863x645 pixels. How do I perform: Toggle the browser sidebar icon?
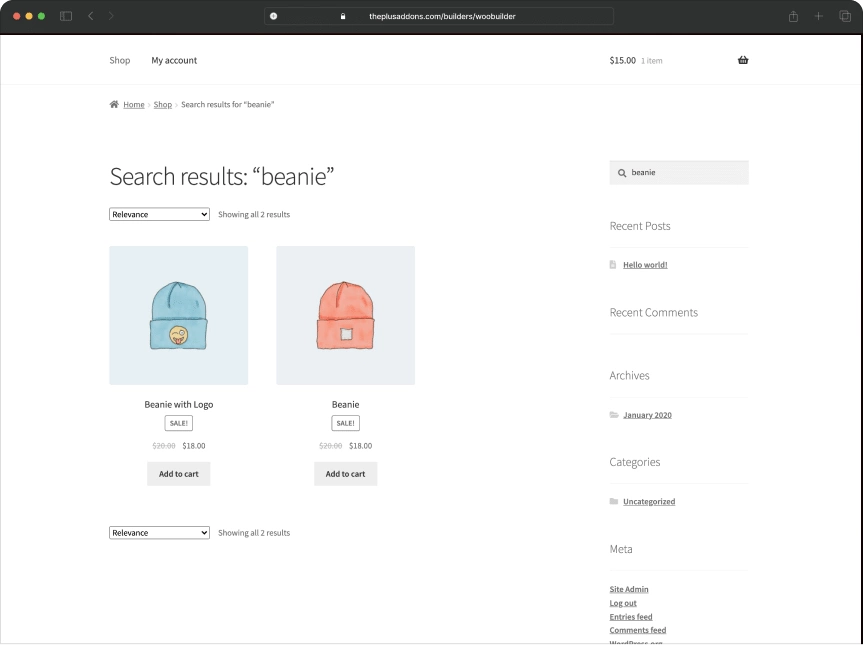tap(65, 16)
